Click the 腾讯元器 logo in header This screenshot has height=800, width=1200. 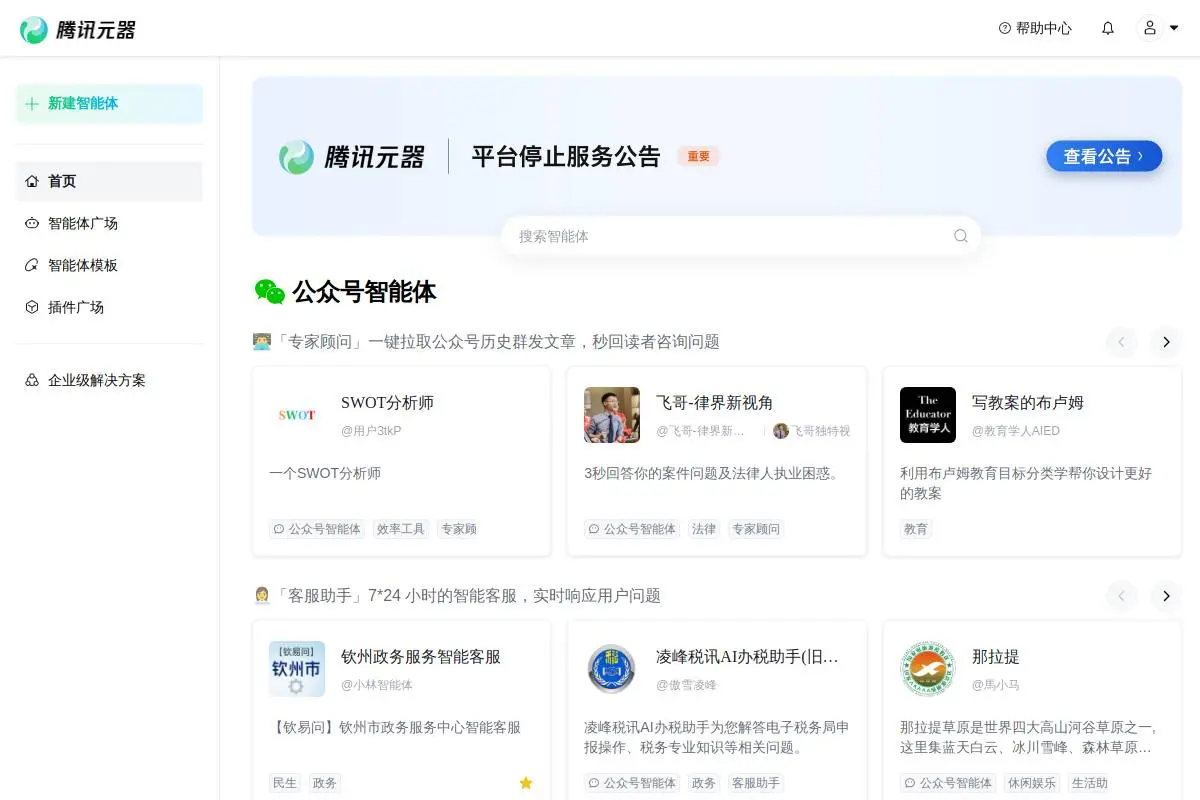[x=78, y=29]
